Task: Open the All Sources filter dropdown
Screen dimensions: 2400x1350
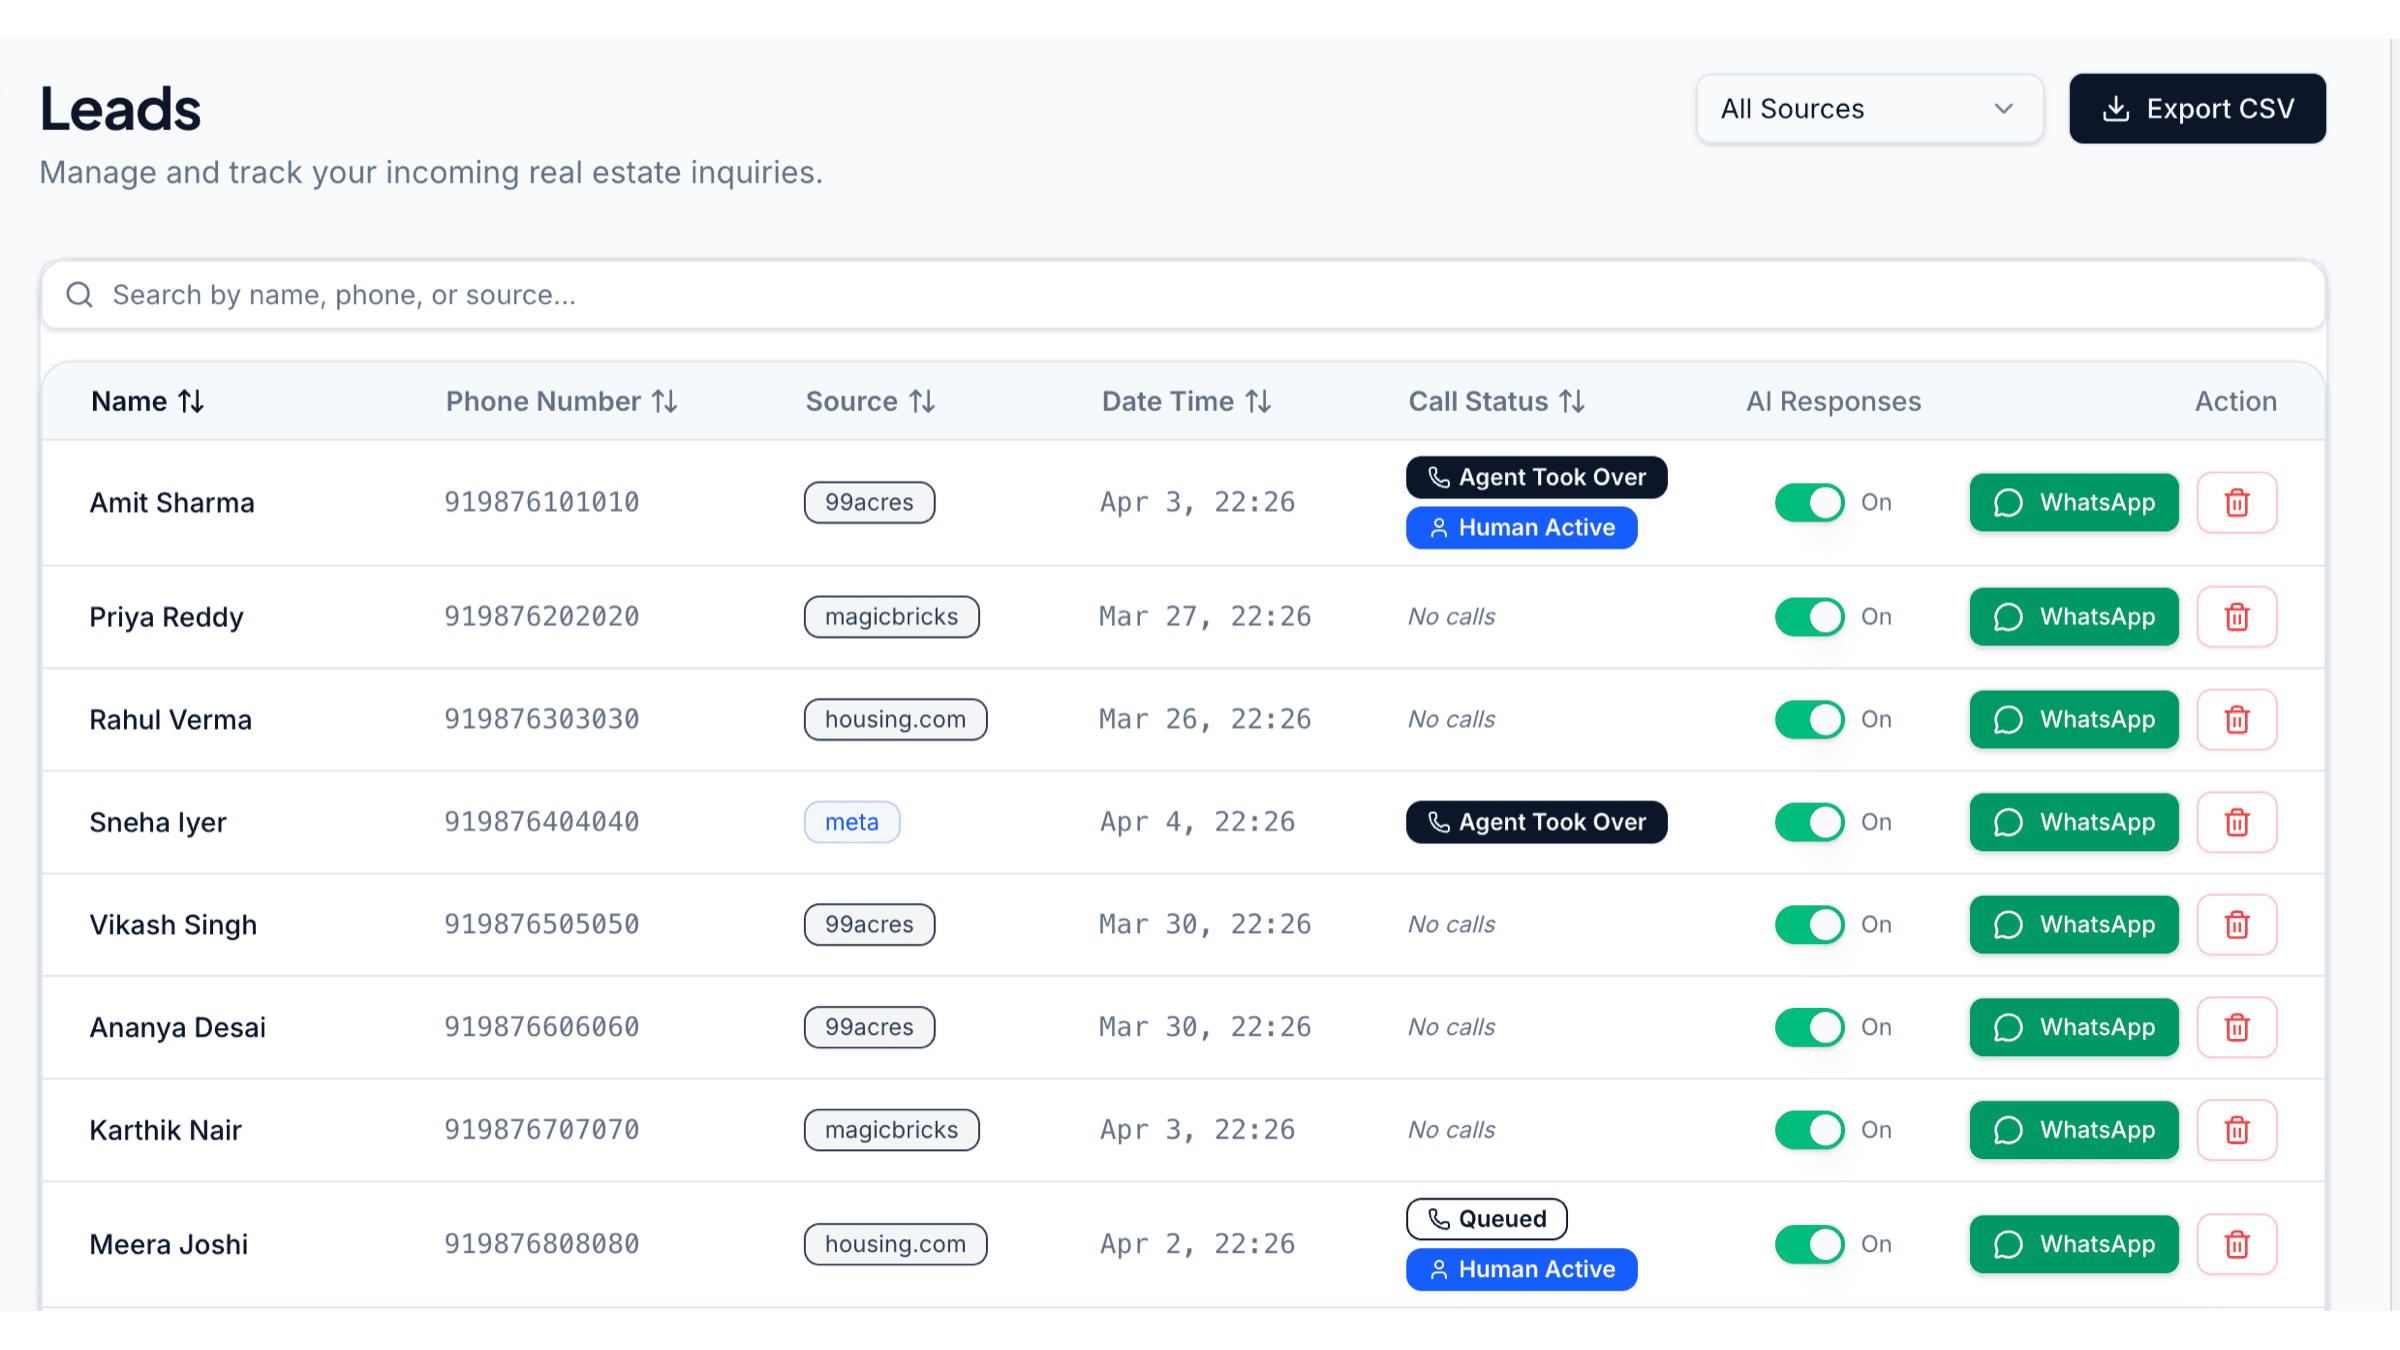Action: pyautogui.click(x=1869, y=108)
